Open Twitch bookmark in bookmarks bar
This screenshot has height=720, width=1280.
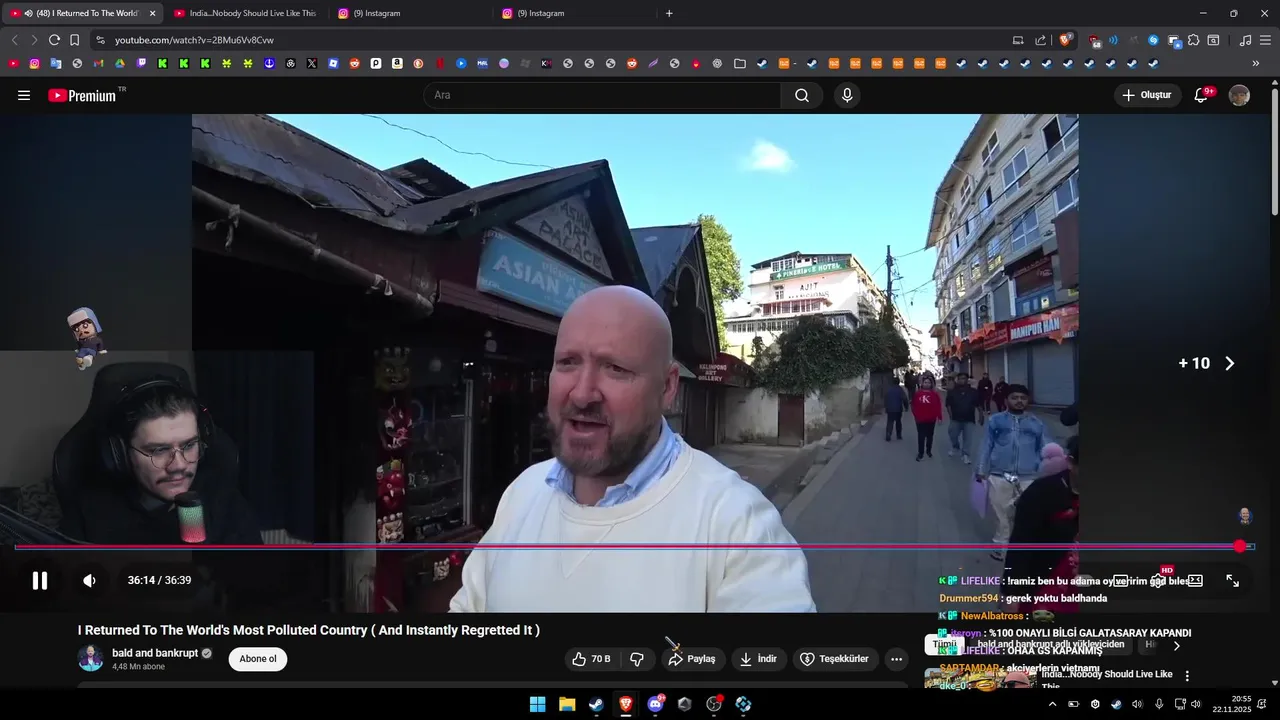141,63
